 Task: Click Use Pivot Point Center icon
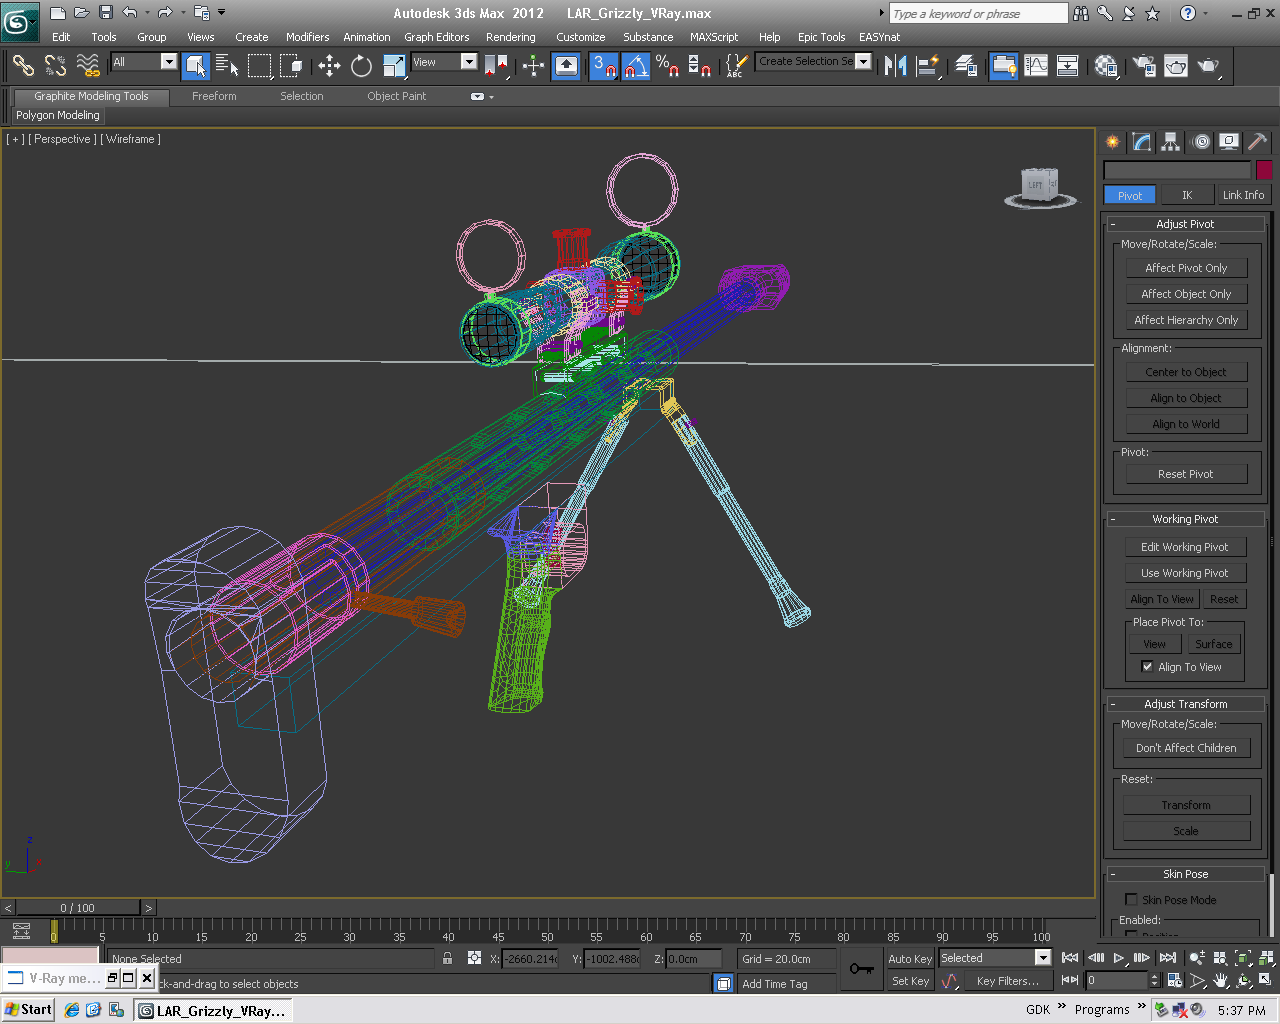coord(496,66)
